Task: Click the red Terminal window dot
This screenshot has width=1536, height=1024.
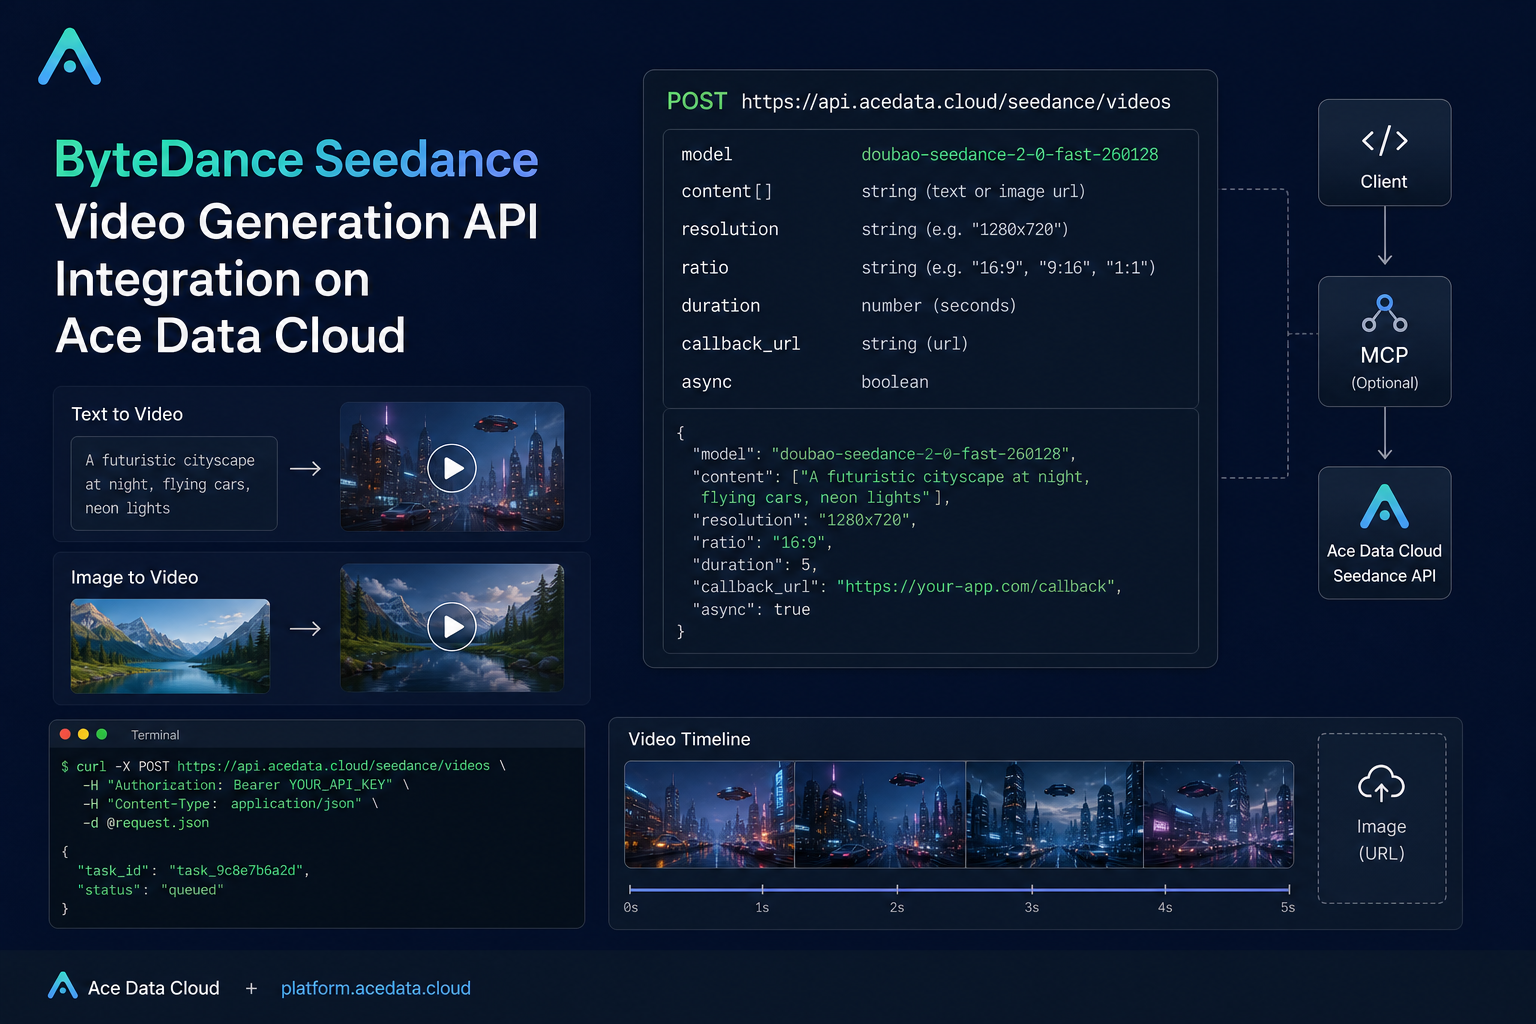Action: pos(65,734)
